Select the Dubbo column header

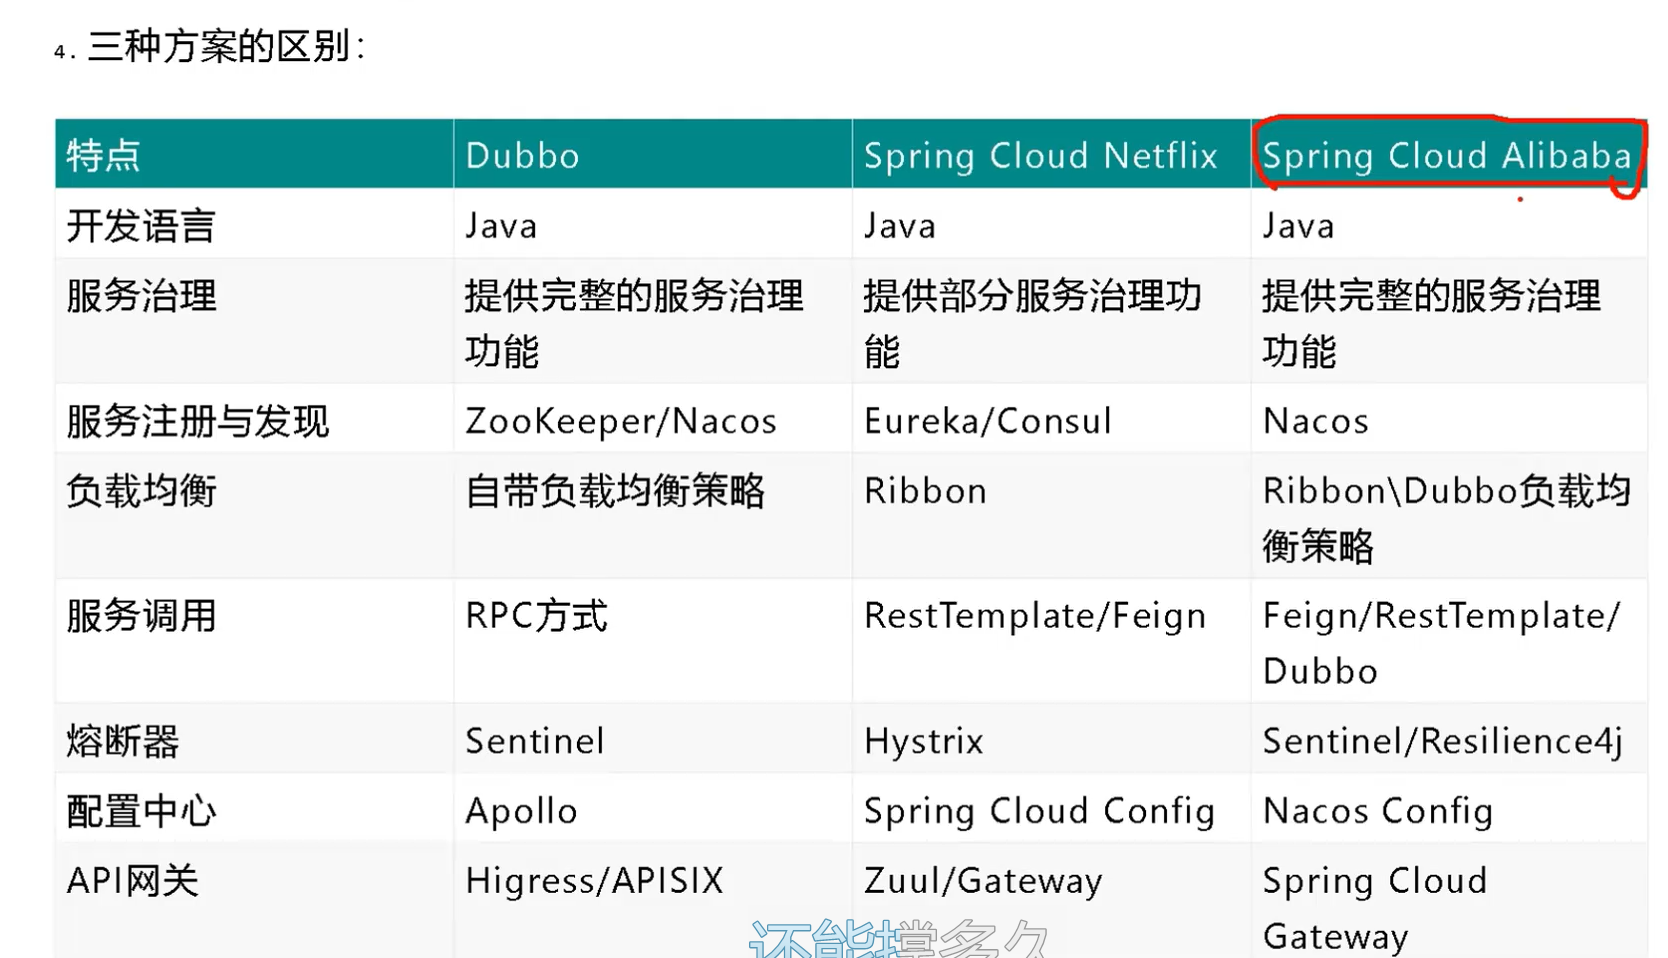tap(522, 156)
